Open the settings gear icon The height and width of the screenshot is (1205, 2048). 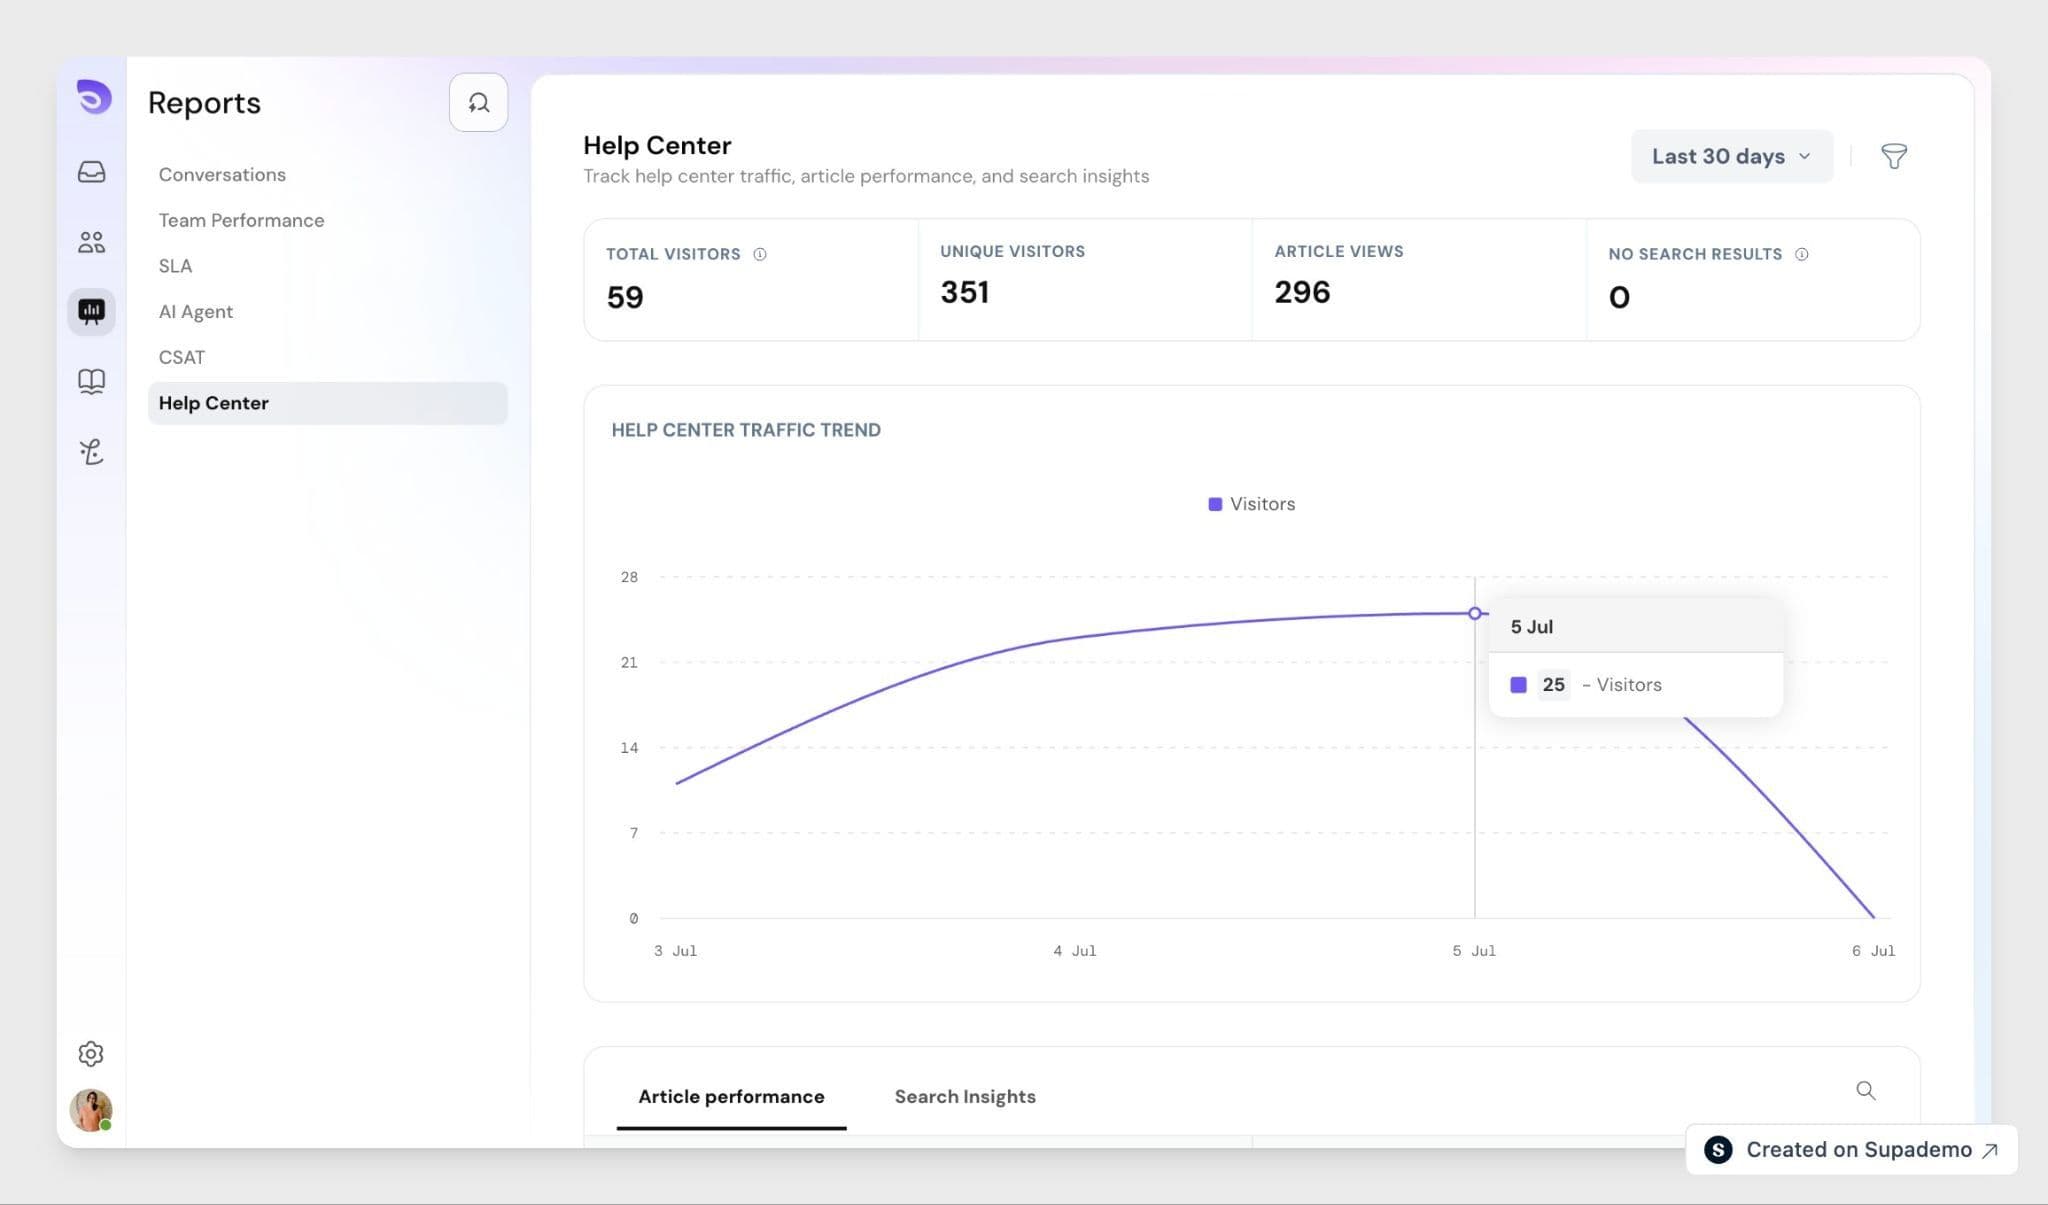(x=91, y=1053)
